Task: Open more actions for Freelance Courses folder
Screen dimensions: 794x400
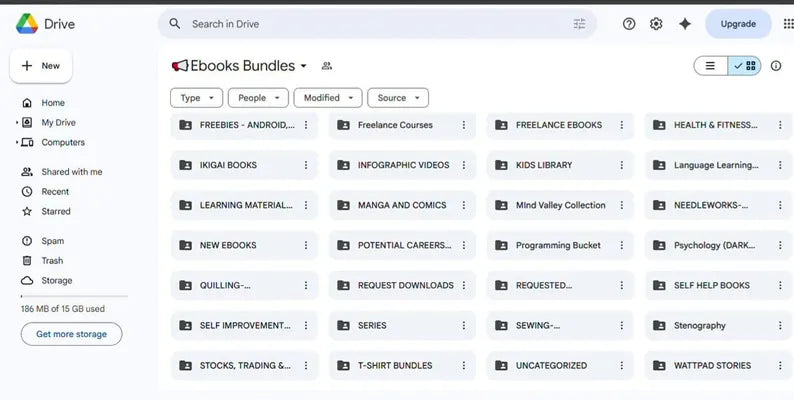Action: pos(464,125)
